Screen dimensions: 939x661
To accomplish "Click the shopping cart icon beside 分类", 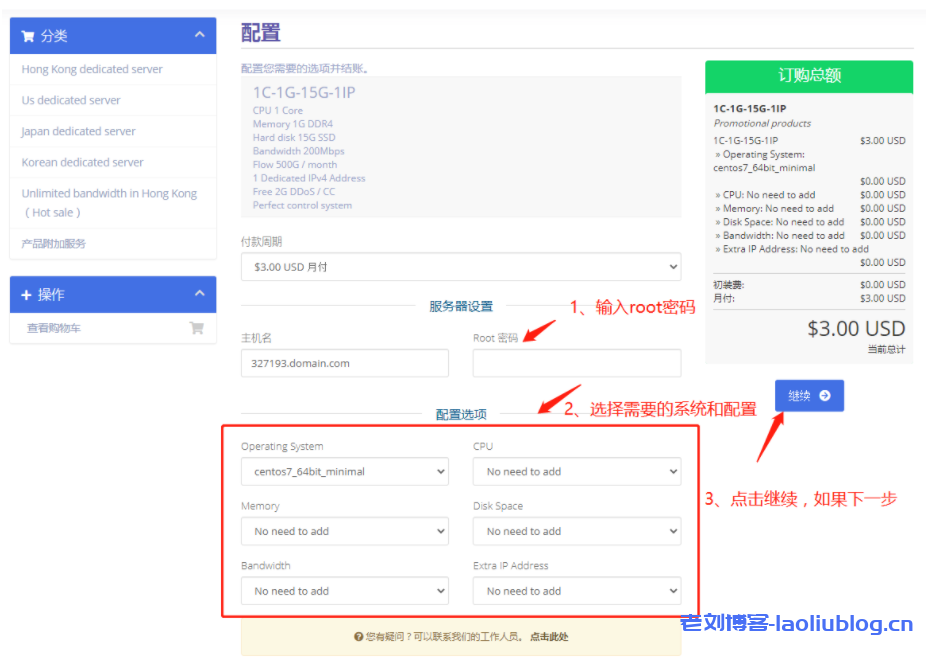I will coord(27,36).
